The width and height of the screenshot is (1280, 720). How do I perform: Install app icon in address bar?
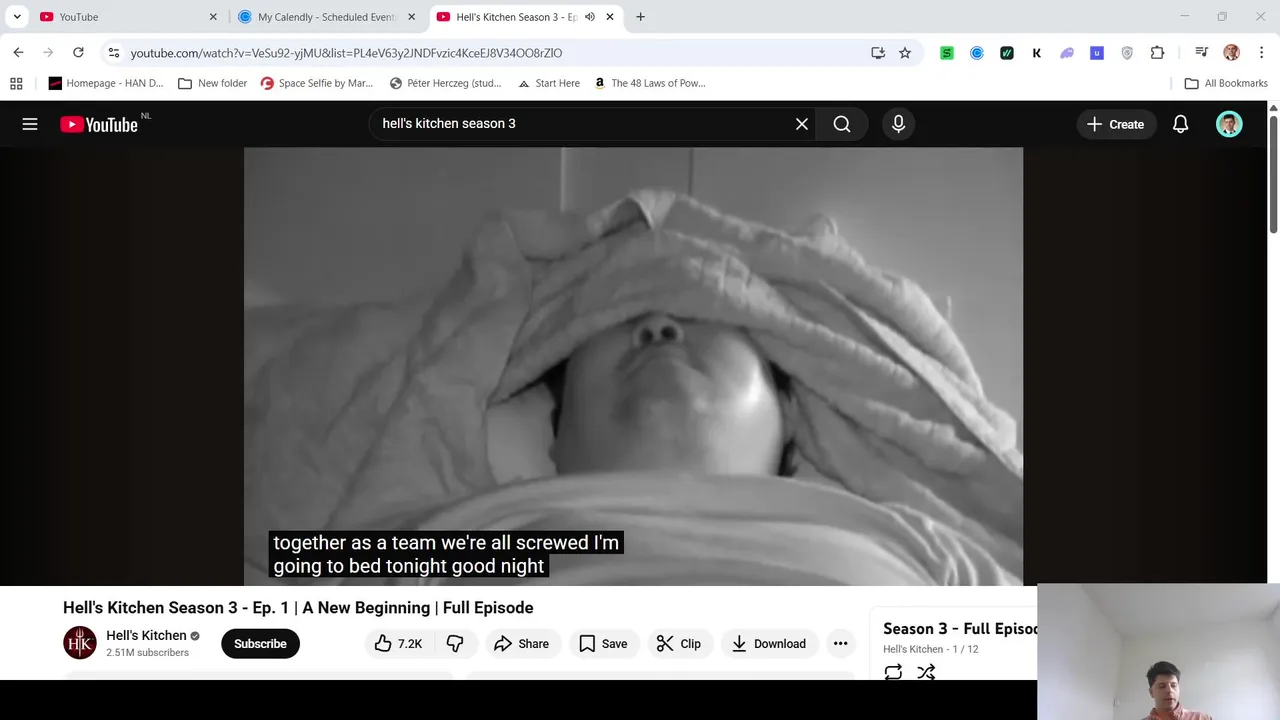[x=878, y=53]
